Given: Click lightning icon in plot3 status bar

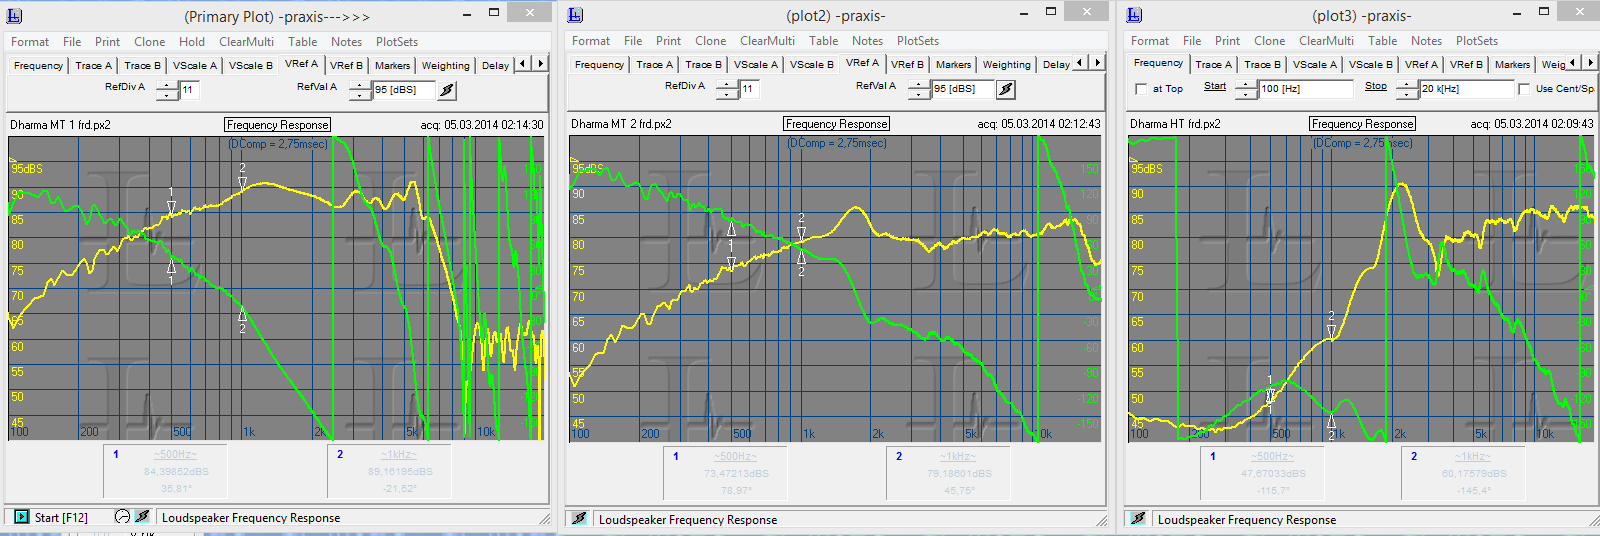Looking at the screenshot, I should point(1138,518).
